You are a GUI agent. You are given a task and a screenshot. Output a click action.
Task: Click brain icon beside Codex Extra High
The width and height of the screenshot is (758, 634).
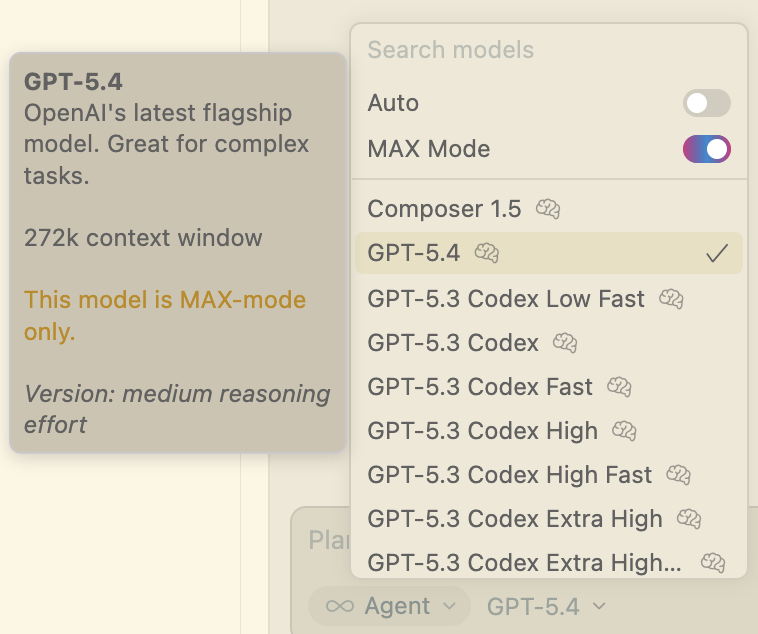688,519
